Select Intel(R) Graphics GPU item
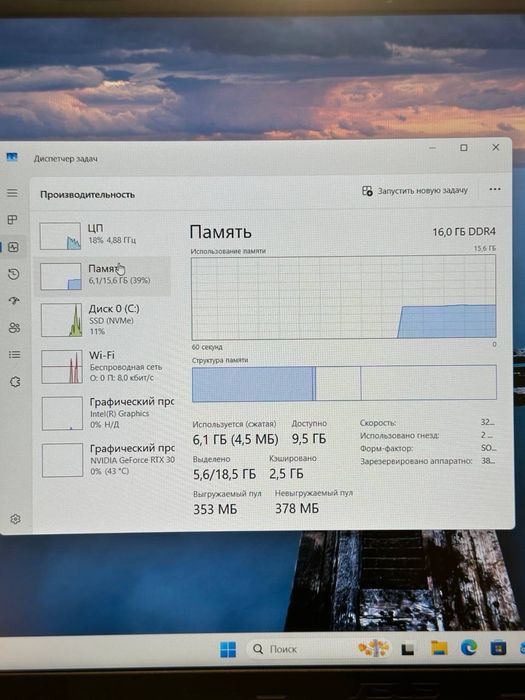 pyautogui.click(x=106, y=413)
